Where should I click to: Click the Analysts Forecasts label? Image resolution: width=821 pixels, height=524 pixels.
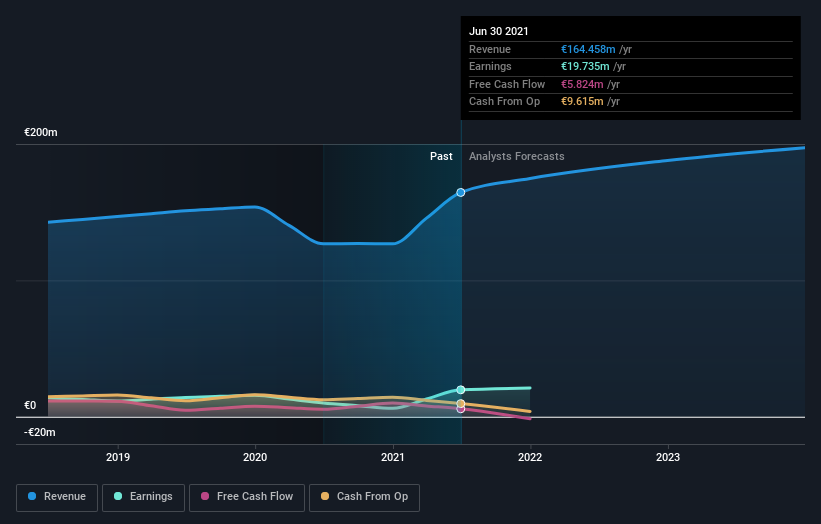pos(517,156)
